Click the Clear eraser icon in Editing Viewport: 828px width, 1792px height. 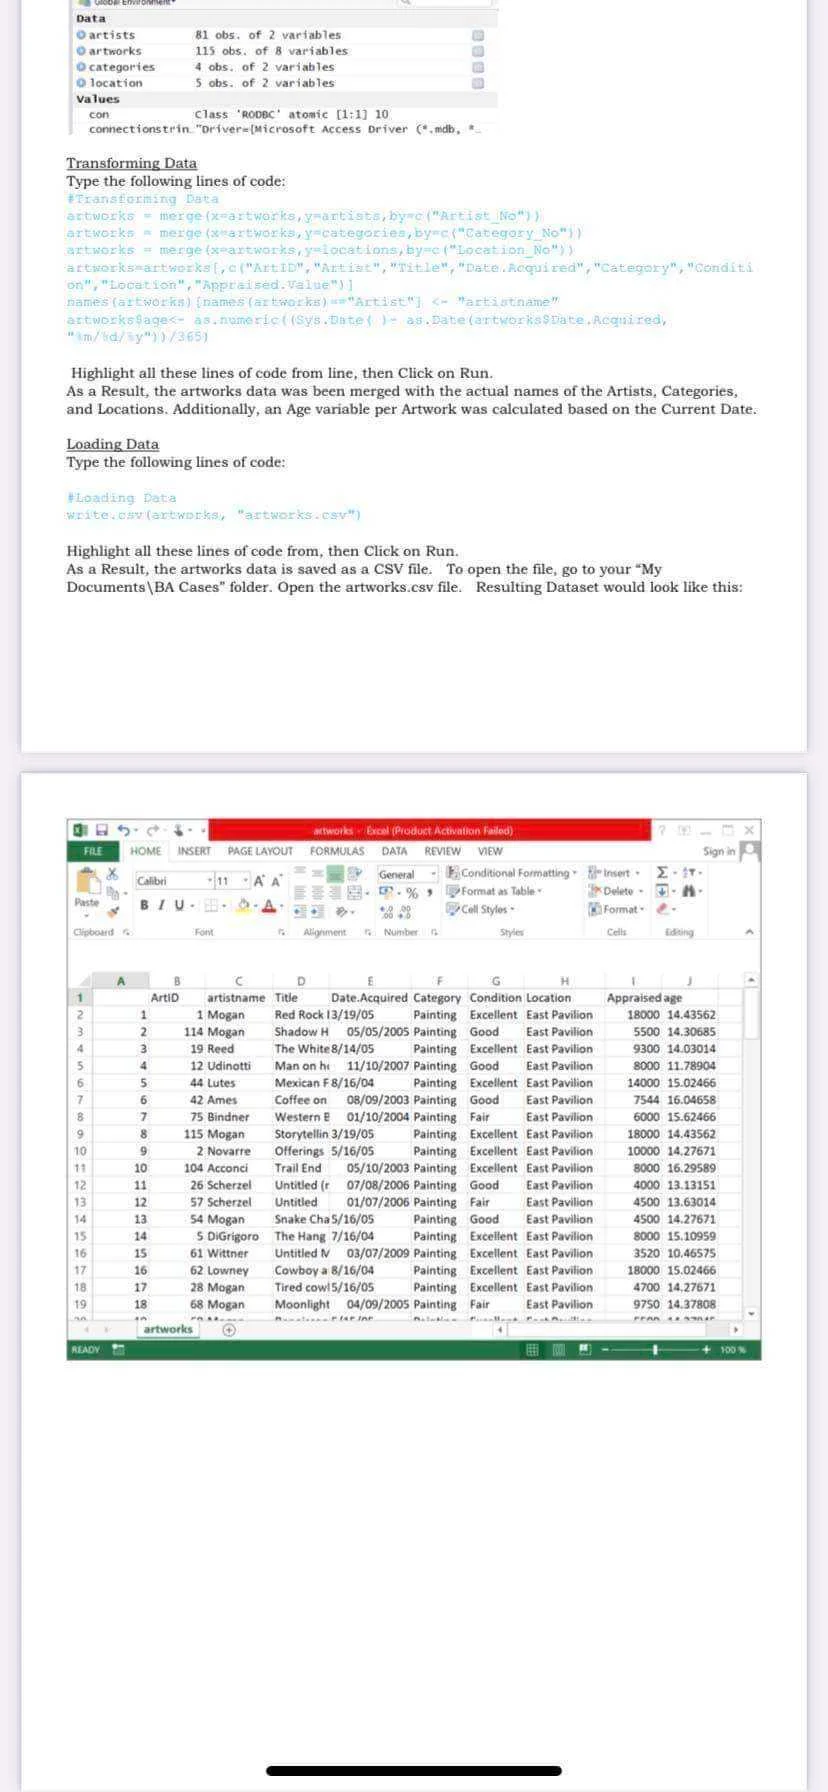[x=665, y=909]
